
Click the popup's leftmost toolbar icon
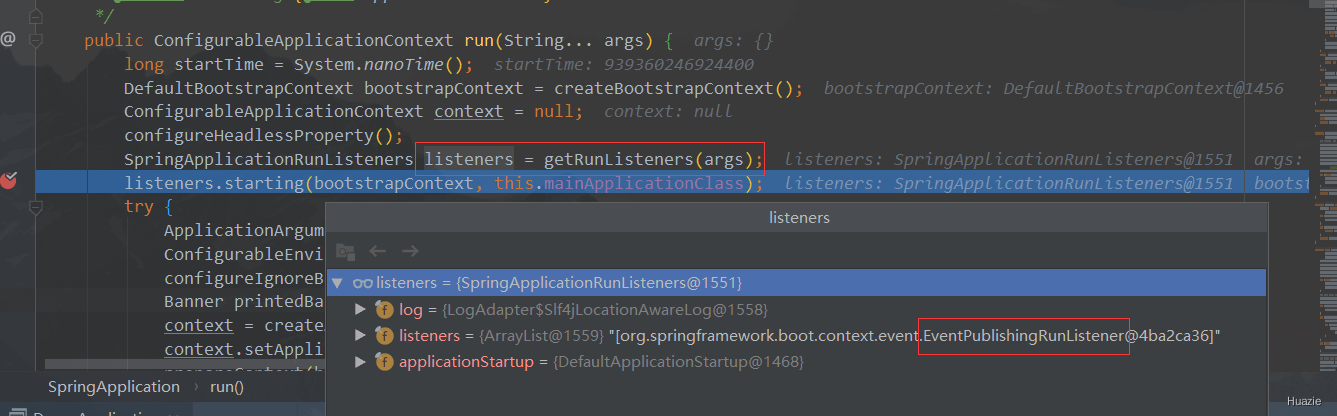pyautogui.click(x=345, y=251)
